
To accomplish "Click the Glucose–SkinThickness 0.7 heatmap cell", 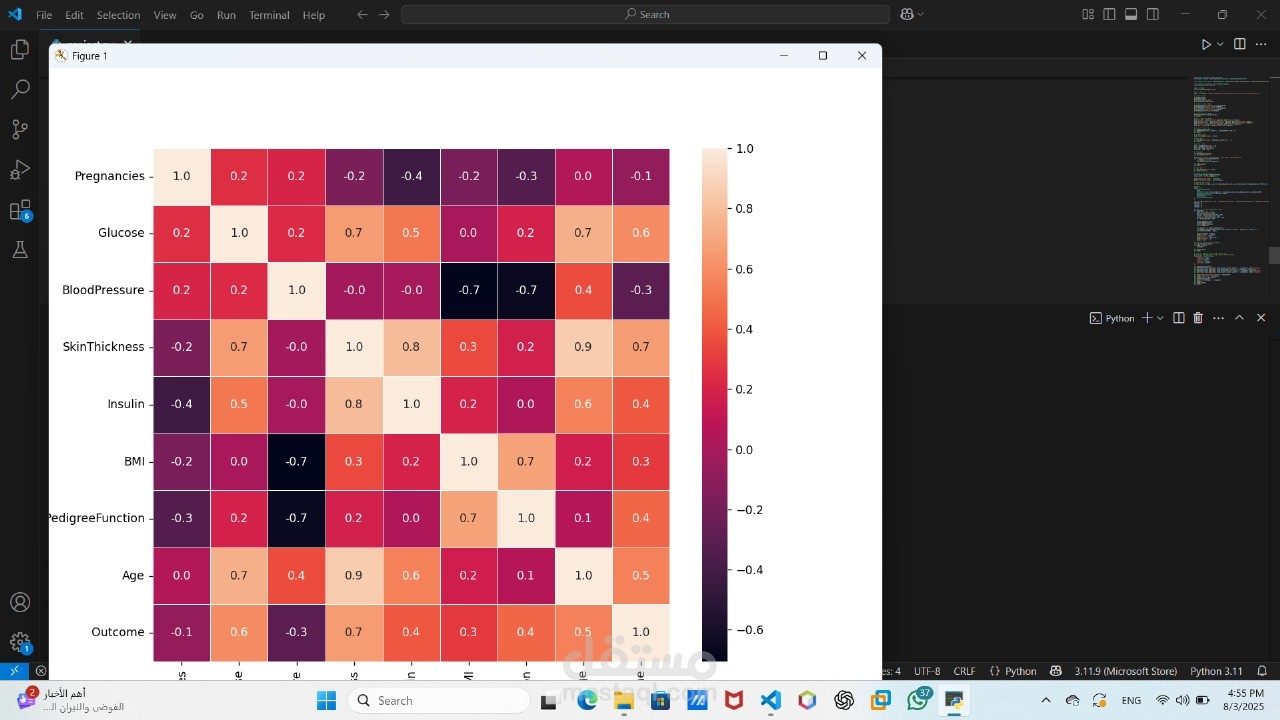I will pos(353,233).
